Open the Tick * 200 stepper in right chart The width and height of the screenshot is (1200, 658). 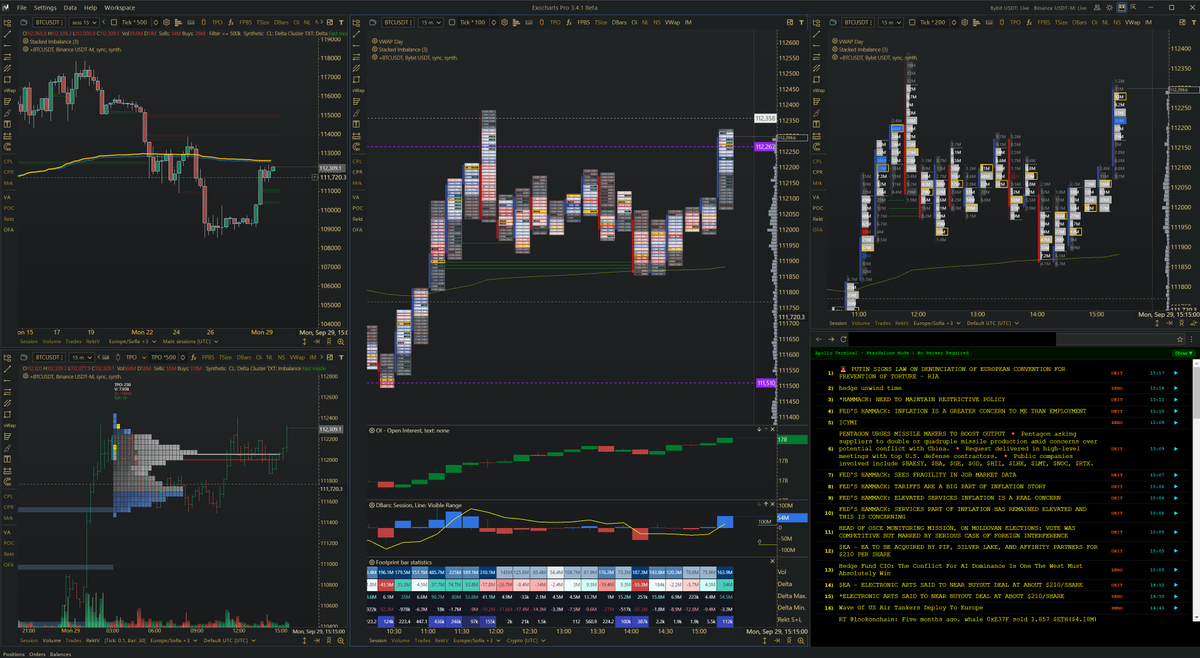click(x=954, y=22)
